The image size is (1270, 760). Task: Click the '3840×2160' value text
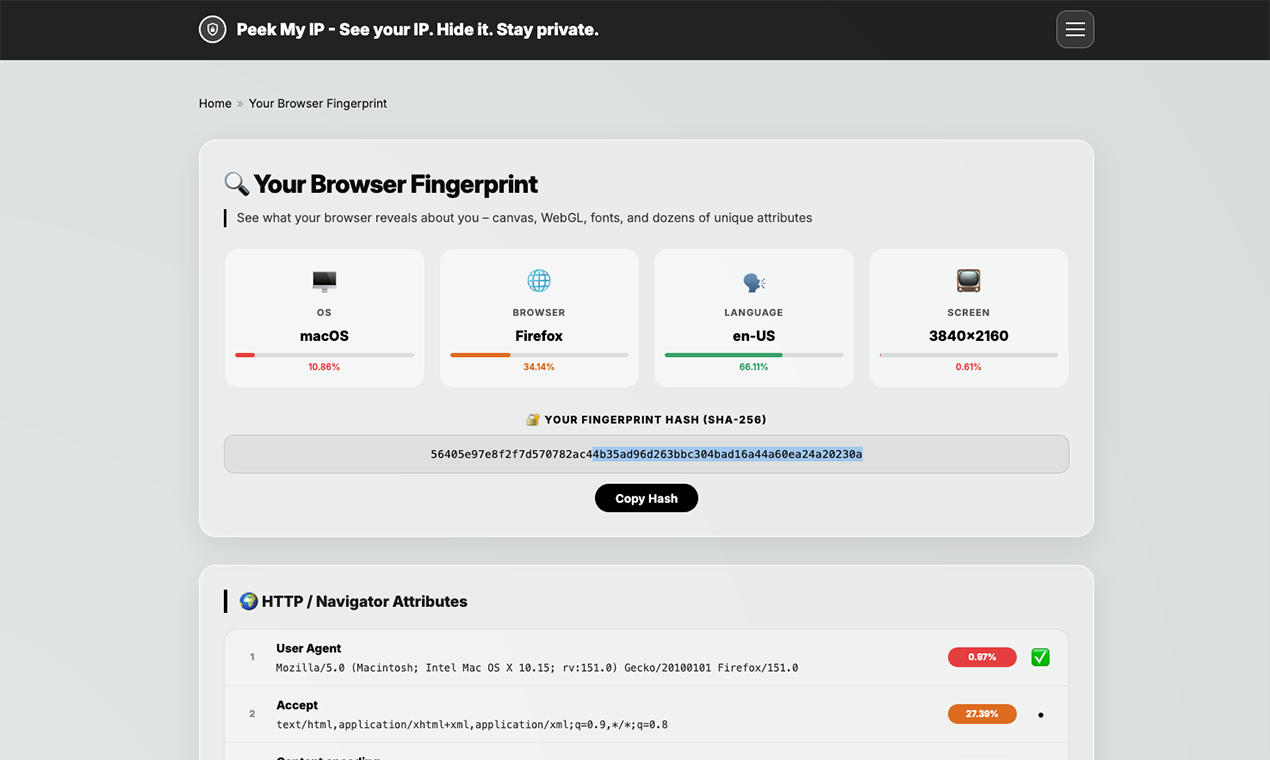[969, 336]
